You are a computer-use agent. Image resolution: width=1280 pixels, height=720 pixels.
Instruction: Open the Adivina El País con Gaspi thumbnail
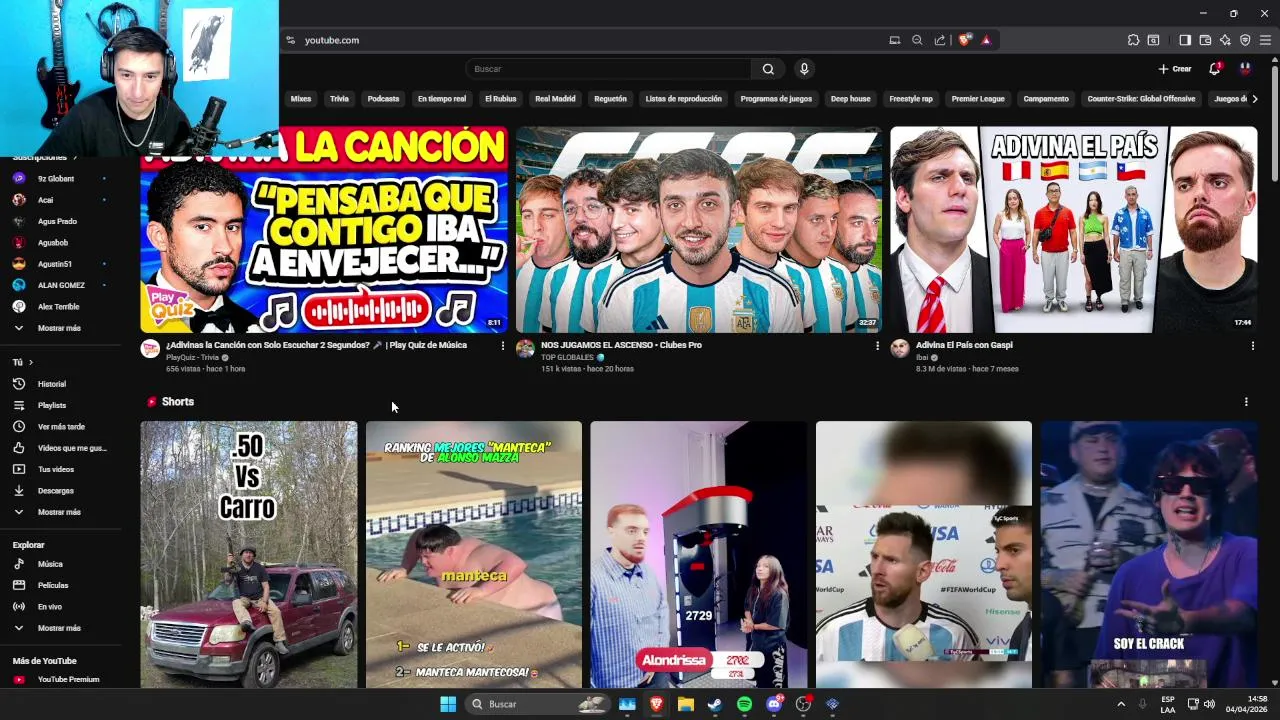tap(1074, 229)
